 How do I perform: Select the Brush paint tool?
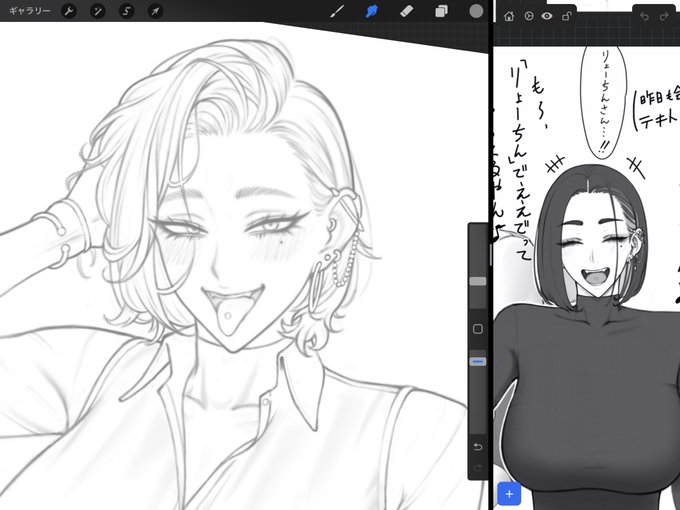click(x=337, y=11)
